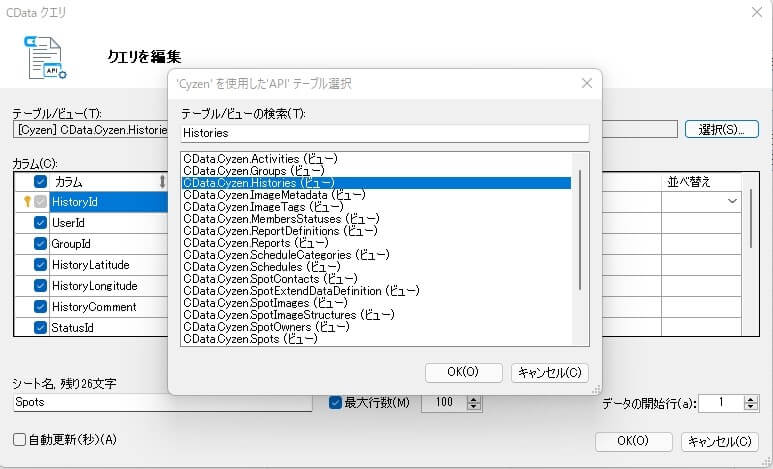Select CData.Cyzen.Schedules (ビュー) in list
Viewport: 773px width, 469px height.
pos(376,267)
